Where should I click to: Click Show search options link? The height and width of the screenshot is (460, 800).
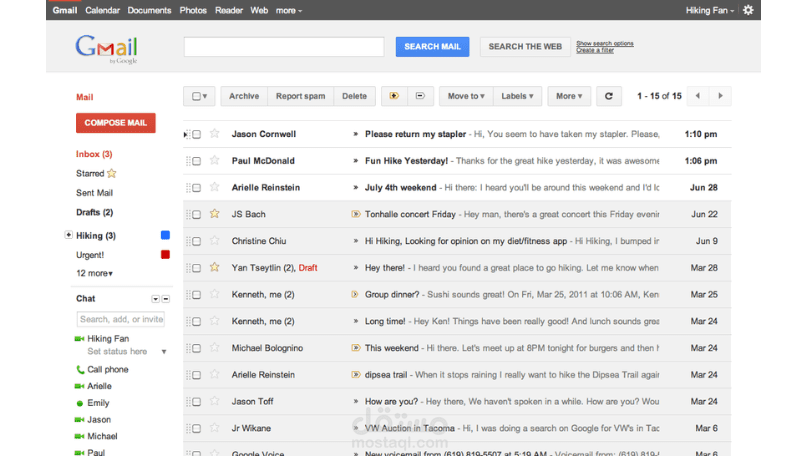pos(605,43)
